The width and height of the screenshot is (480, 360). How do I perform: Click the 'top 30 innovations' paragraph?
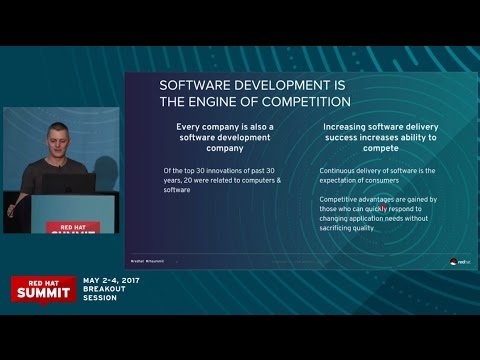pyautogui.click(x=222, y=180)
